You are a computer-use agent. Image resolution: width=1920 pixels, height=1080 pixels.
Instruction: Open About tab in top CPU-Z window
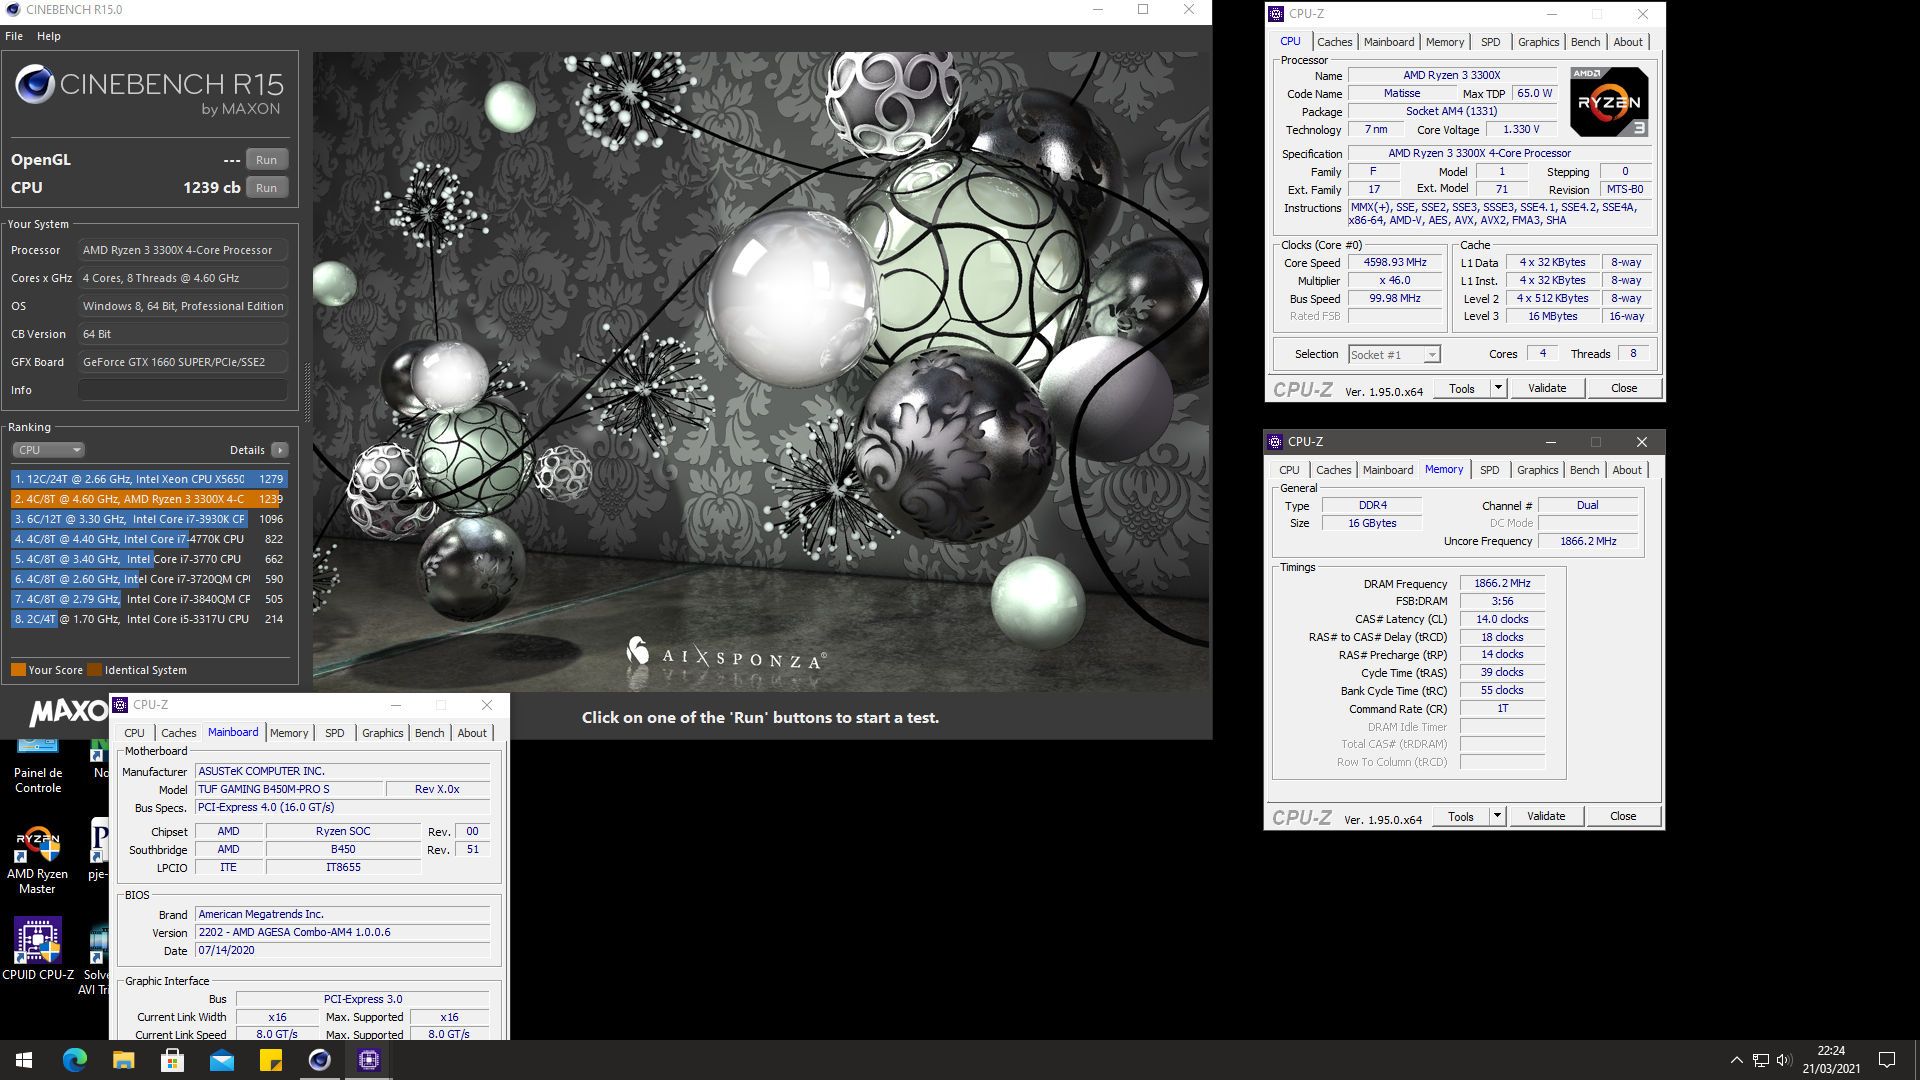(1628, 42)
